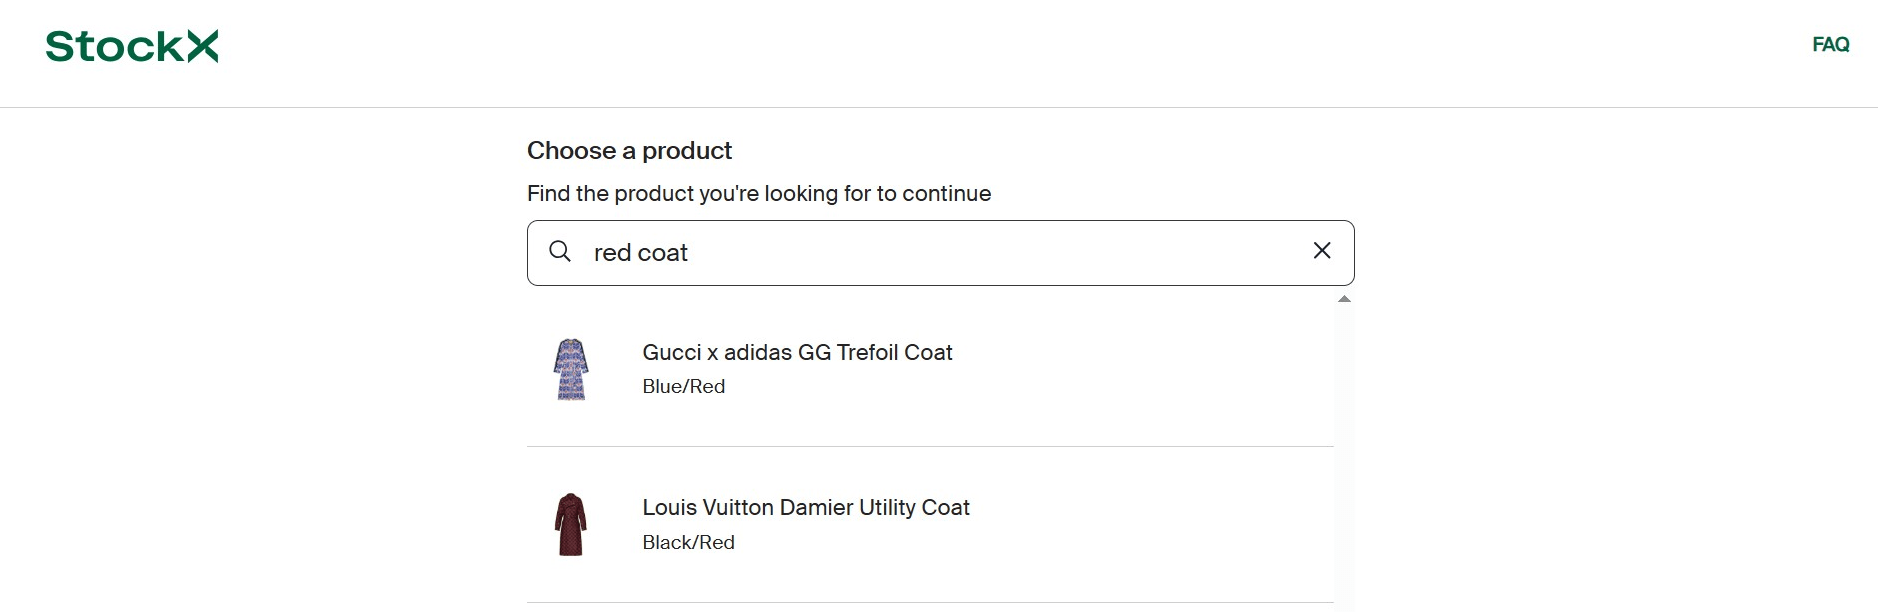
Task: Click inside the product search field
Action: pyautogui.click(x=900, y=252)
